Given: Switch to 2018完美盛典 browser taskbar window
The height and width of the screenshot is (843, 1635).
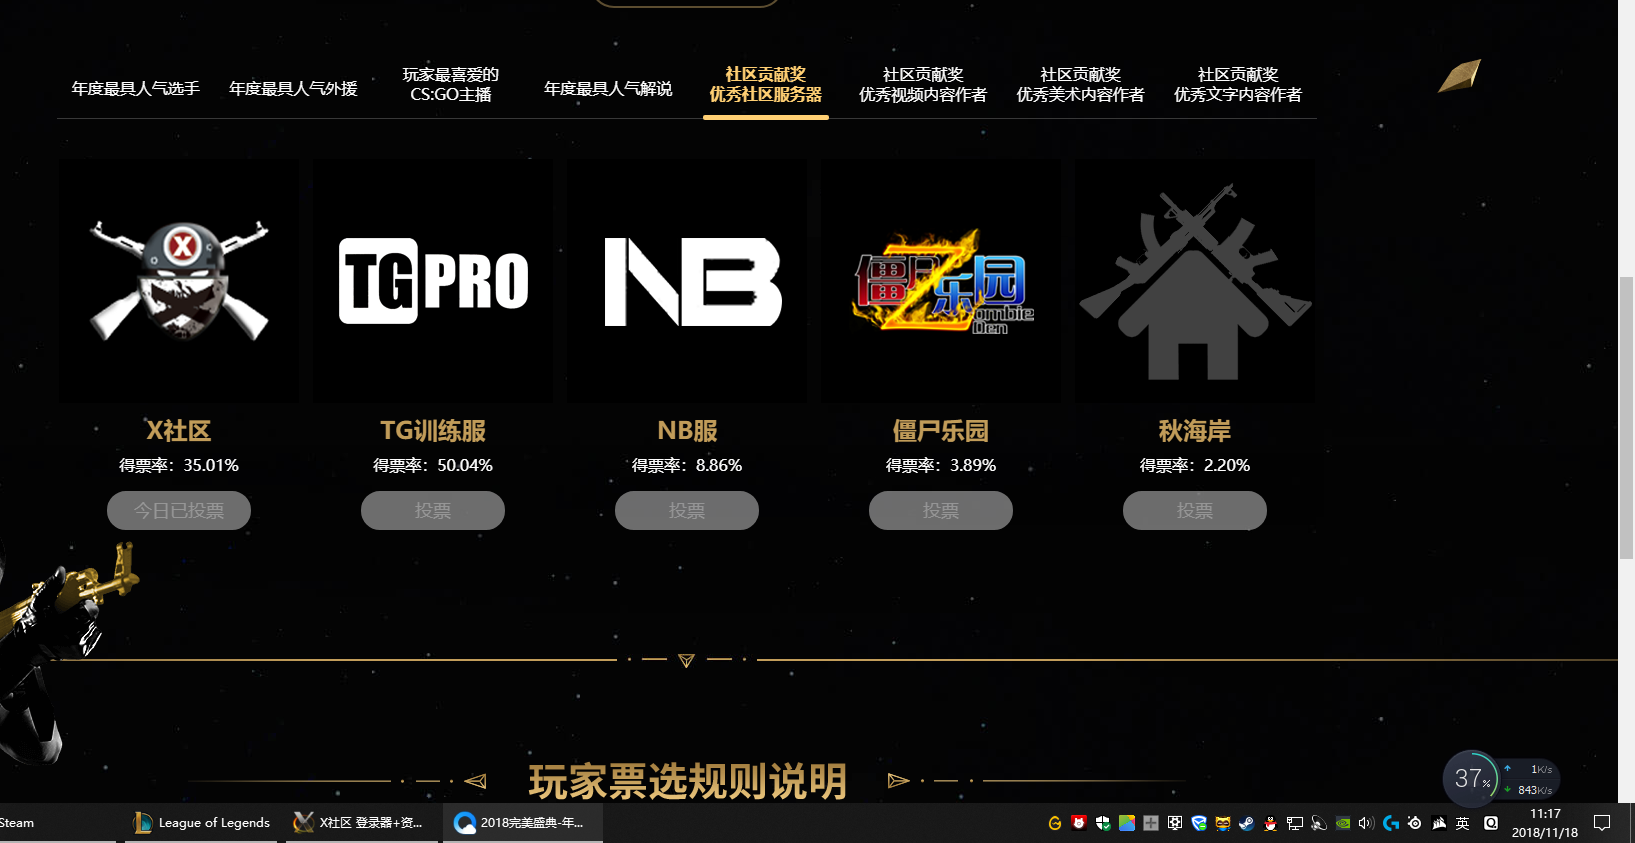Looking at the screenshot, I should [523, 823].
